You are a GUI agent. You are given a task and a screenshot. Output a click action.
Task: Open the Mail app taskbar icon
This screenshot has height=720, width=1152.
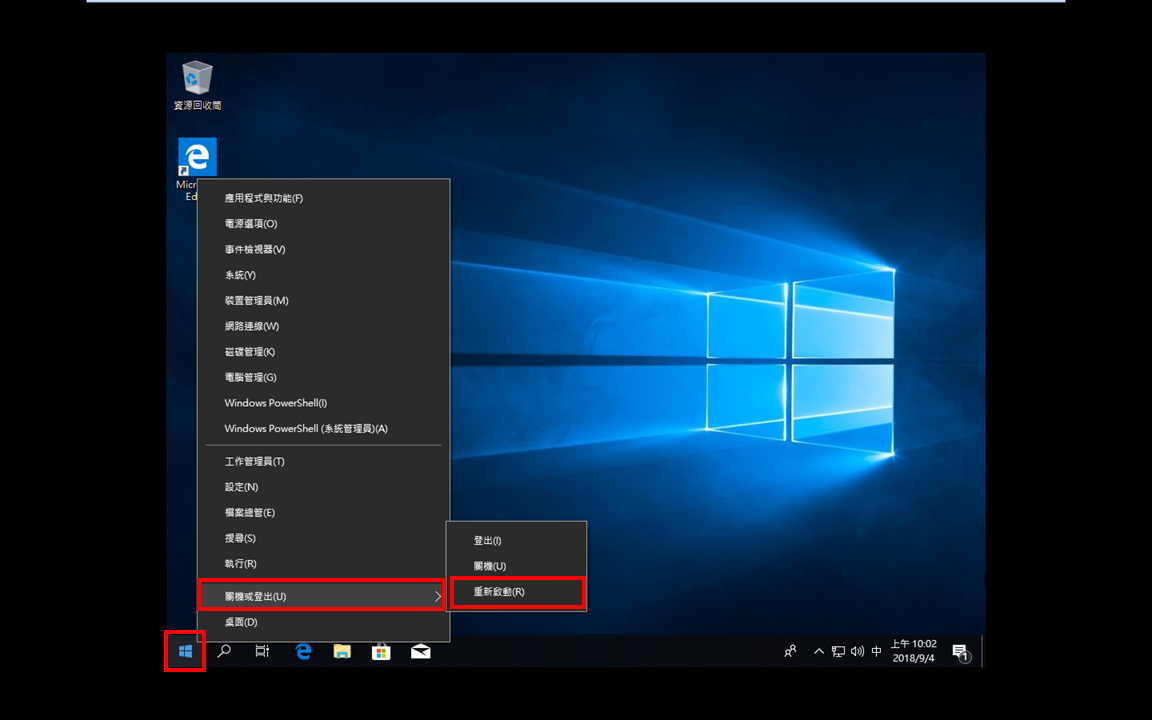[x=420, y=651]
